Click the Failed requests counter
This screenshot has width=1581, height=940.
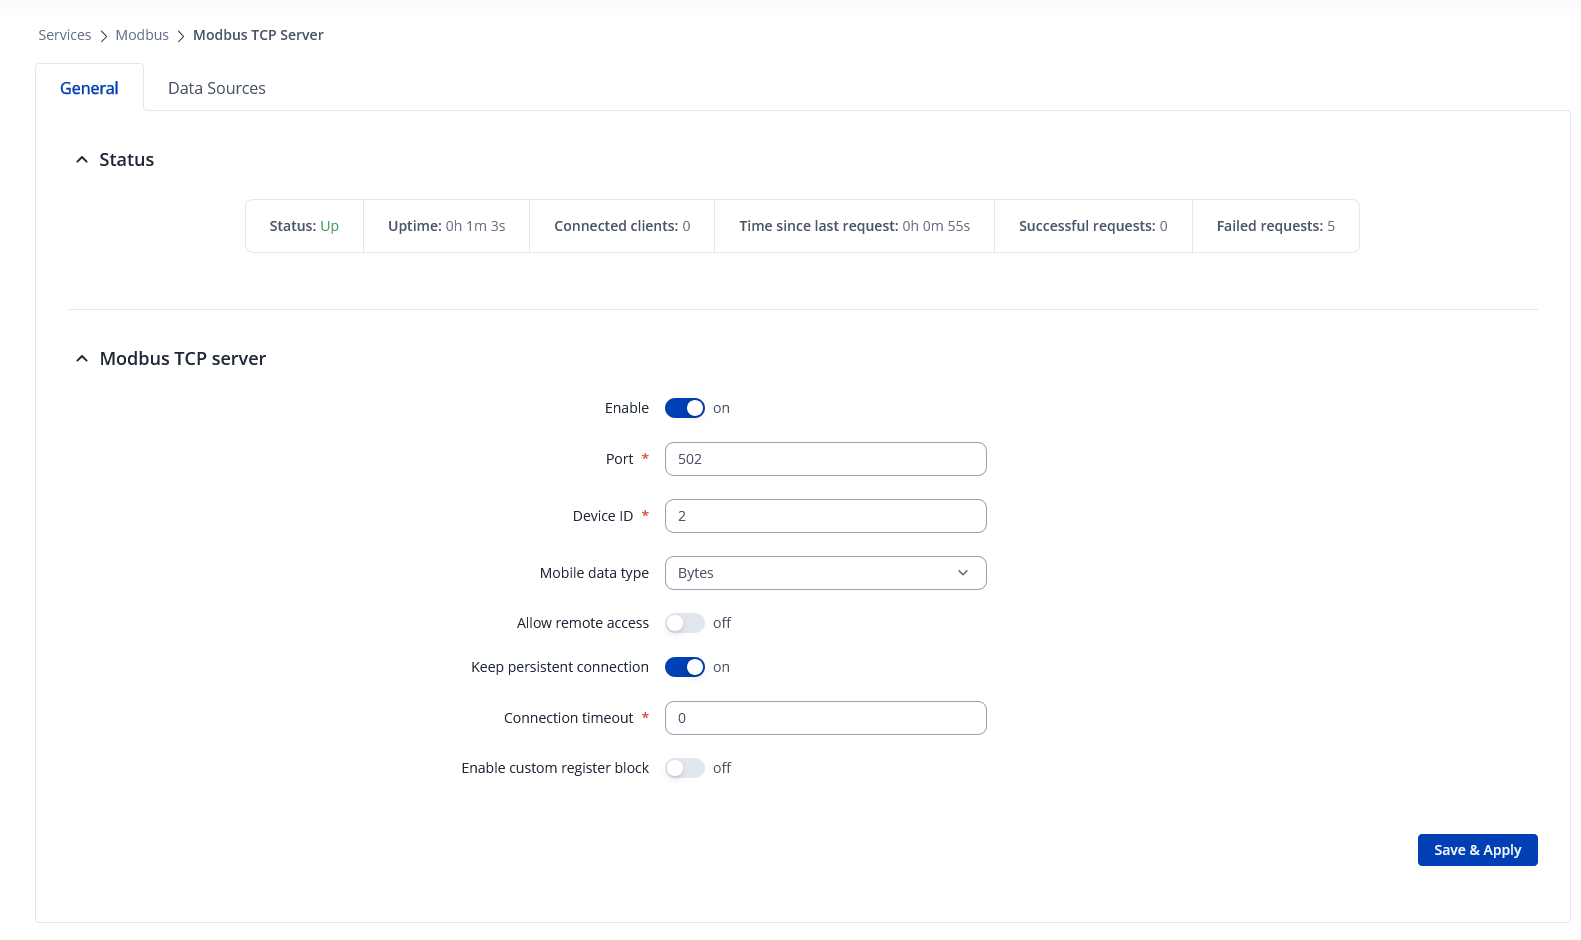click(1275, 226)
